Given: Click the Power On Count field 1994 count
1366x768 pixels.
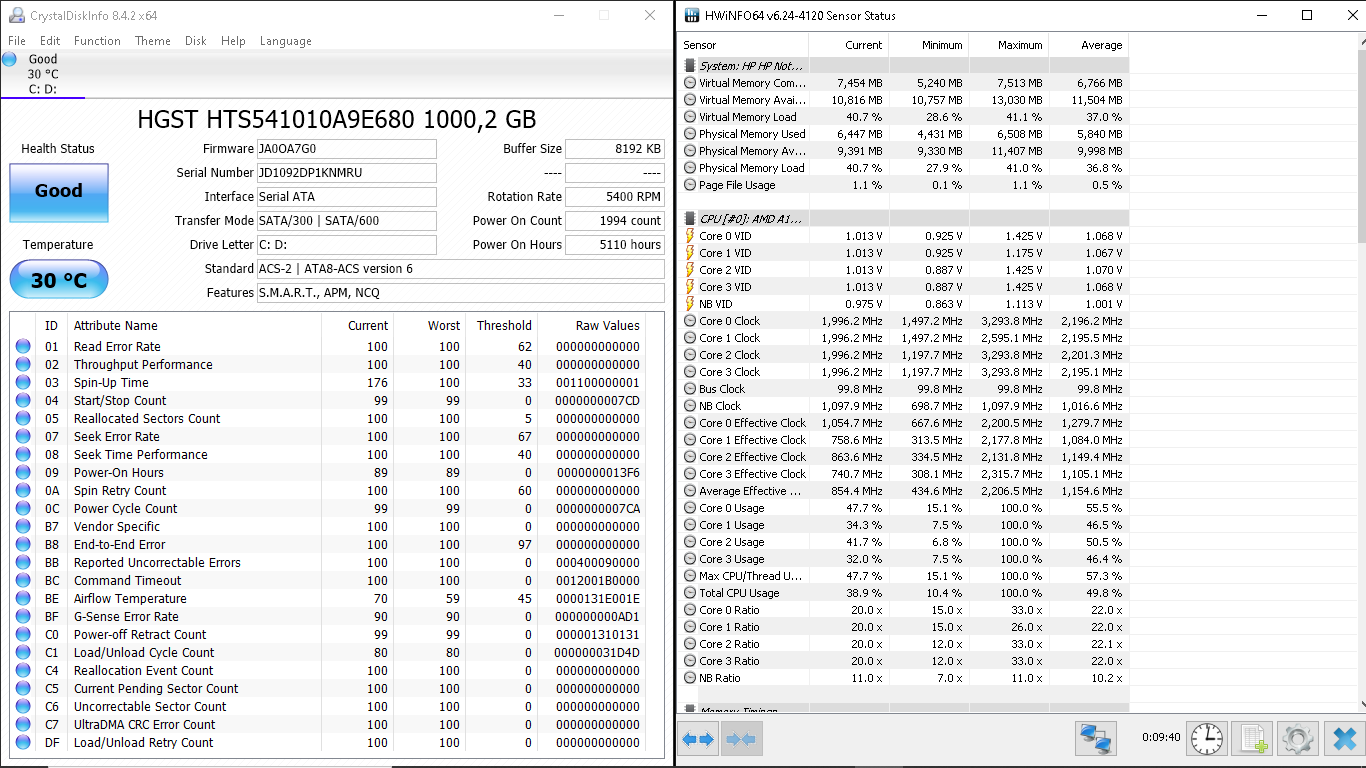Looking at the screenshot, I should coord(615,221).
